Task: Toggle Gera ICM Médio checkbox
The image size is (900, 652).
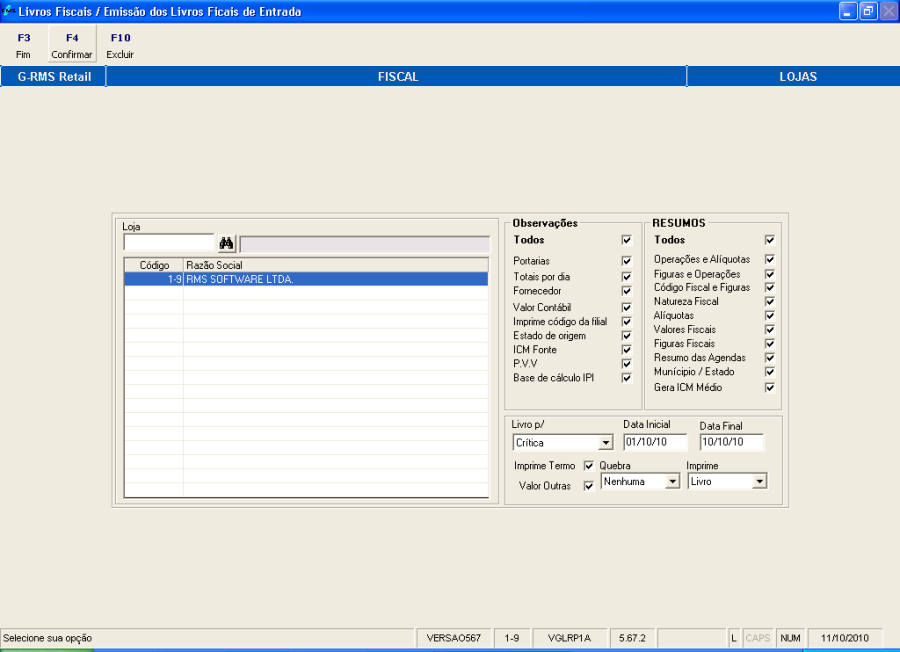Action: click(x=770, y=387)
